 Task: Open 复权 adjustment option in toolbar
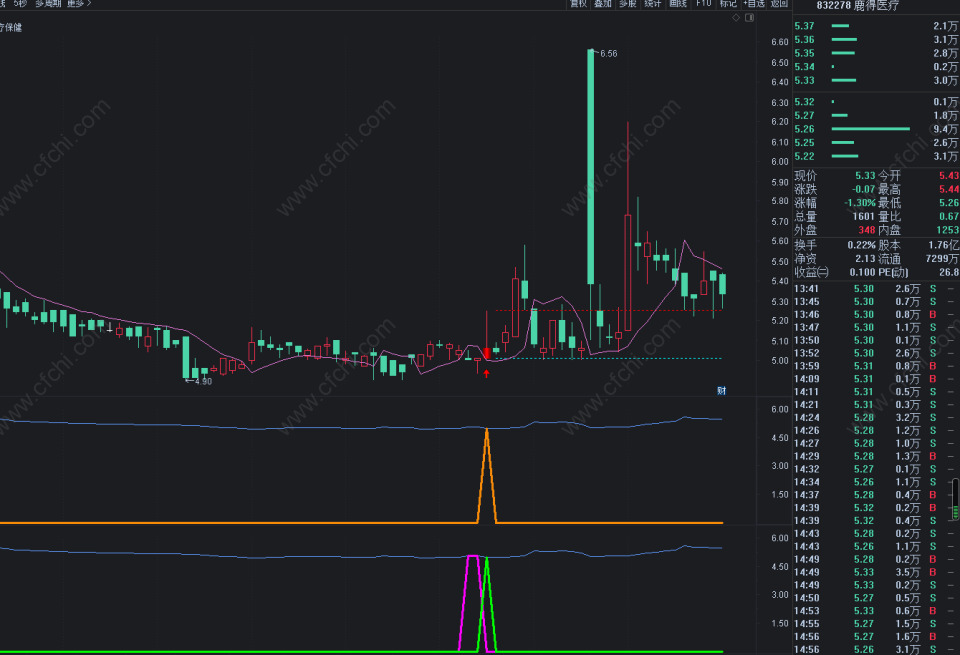pyautogui.click(x=579, y=4)
